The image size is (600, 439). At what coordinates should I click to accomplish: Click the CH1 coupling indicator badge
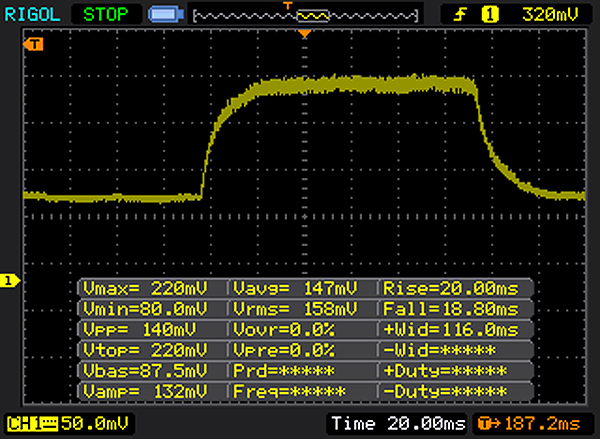pos(33,424)
